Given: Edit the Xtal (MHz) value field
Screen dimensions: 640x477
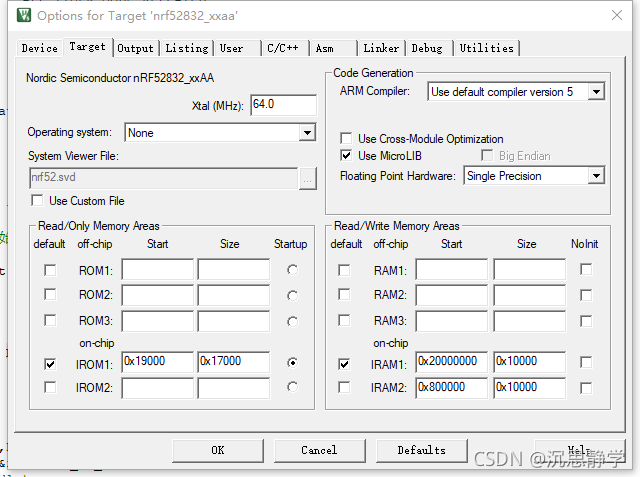Looking at the screenshot, I should click(283, 105).
